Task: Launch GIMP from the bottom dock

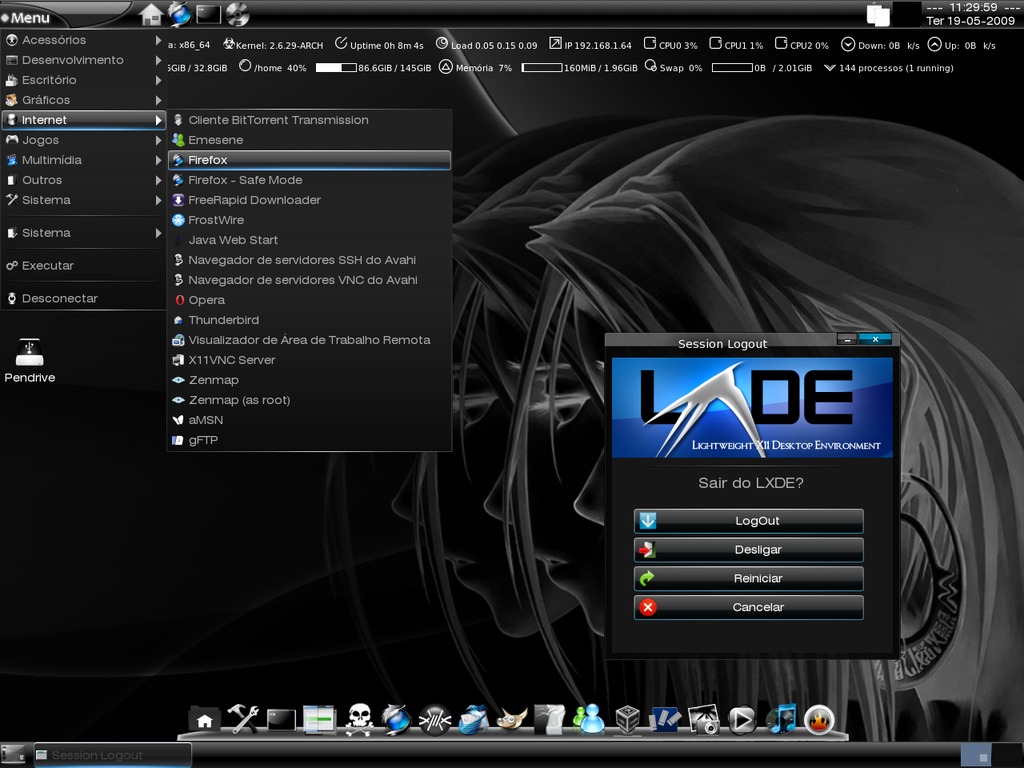Action: click(512, 720)
